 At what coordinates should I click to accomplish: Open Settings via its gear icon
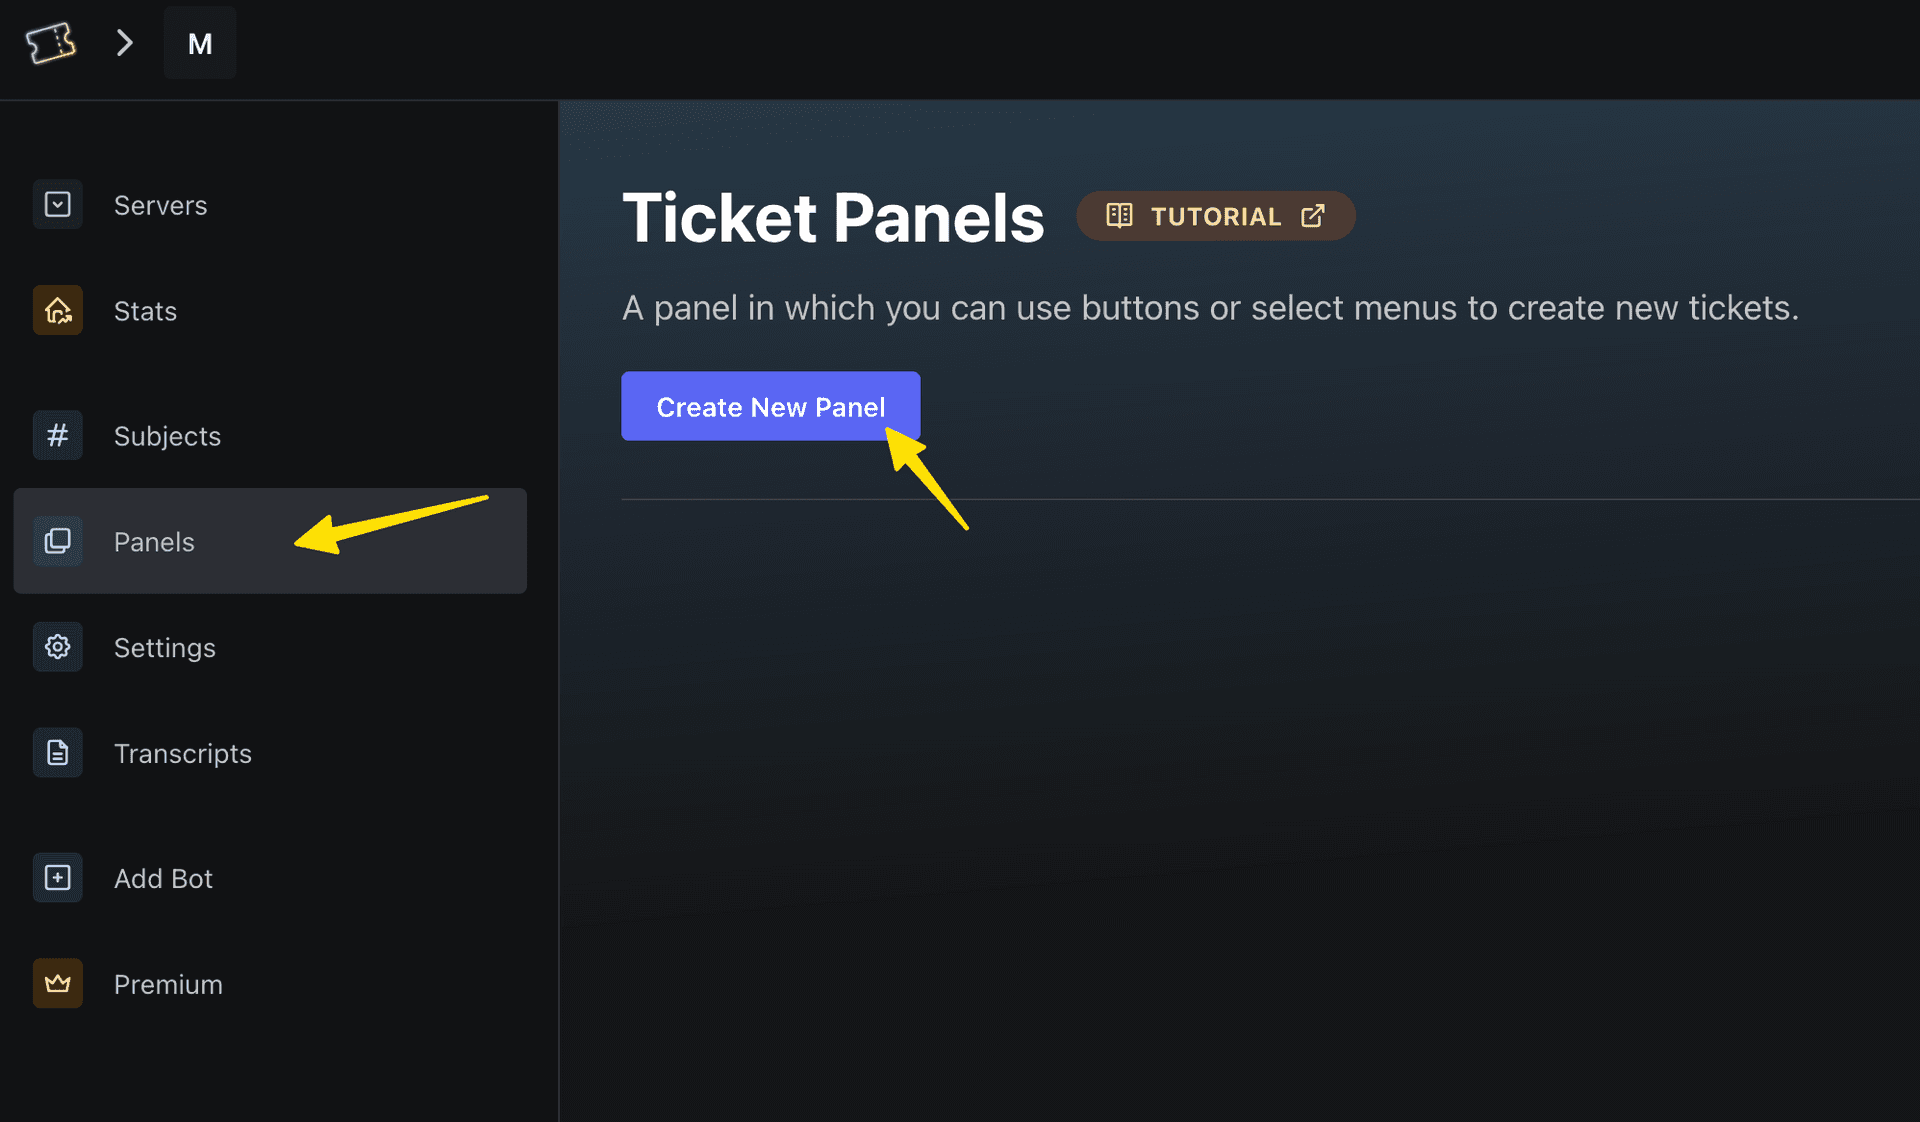coord(57,647)
